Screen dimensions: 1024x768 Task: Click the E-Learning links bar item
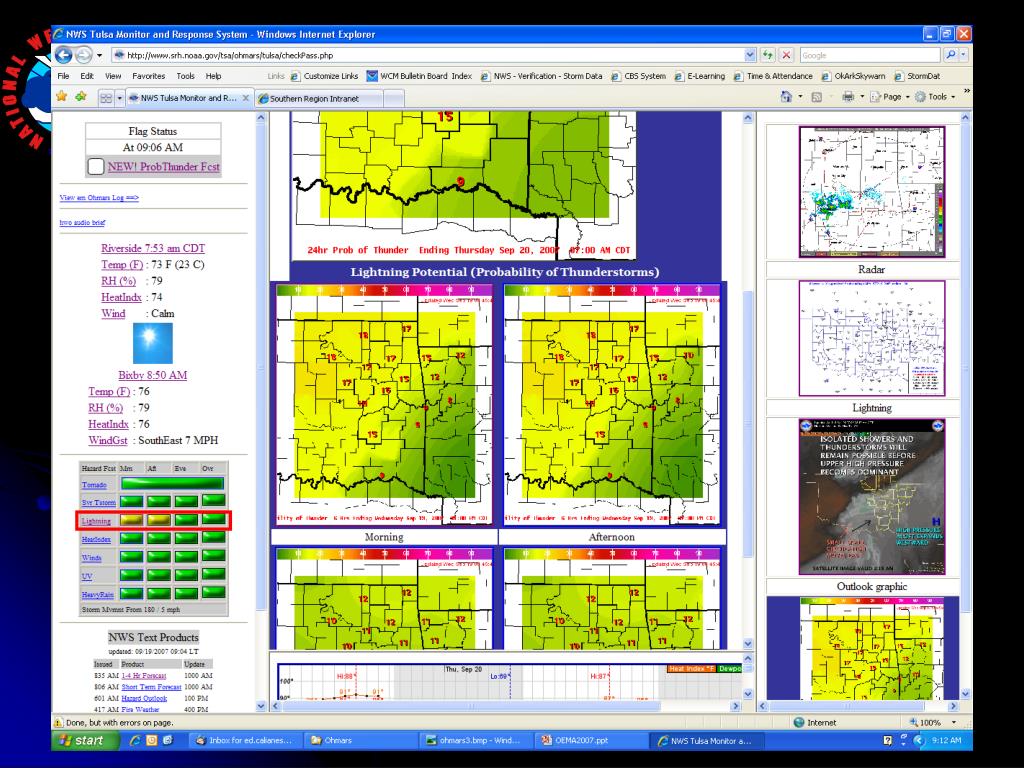699,76
